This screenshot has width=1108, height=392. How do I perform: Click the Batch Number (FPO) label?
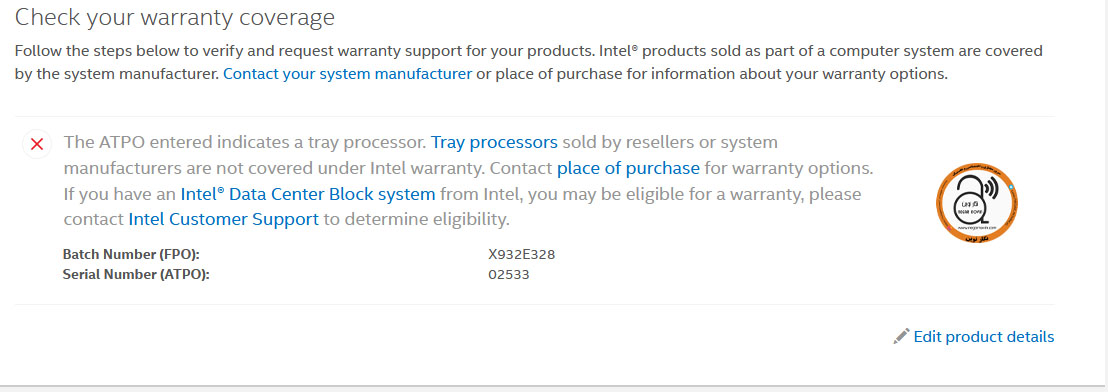(x=136, y=254)
